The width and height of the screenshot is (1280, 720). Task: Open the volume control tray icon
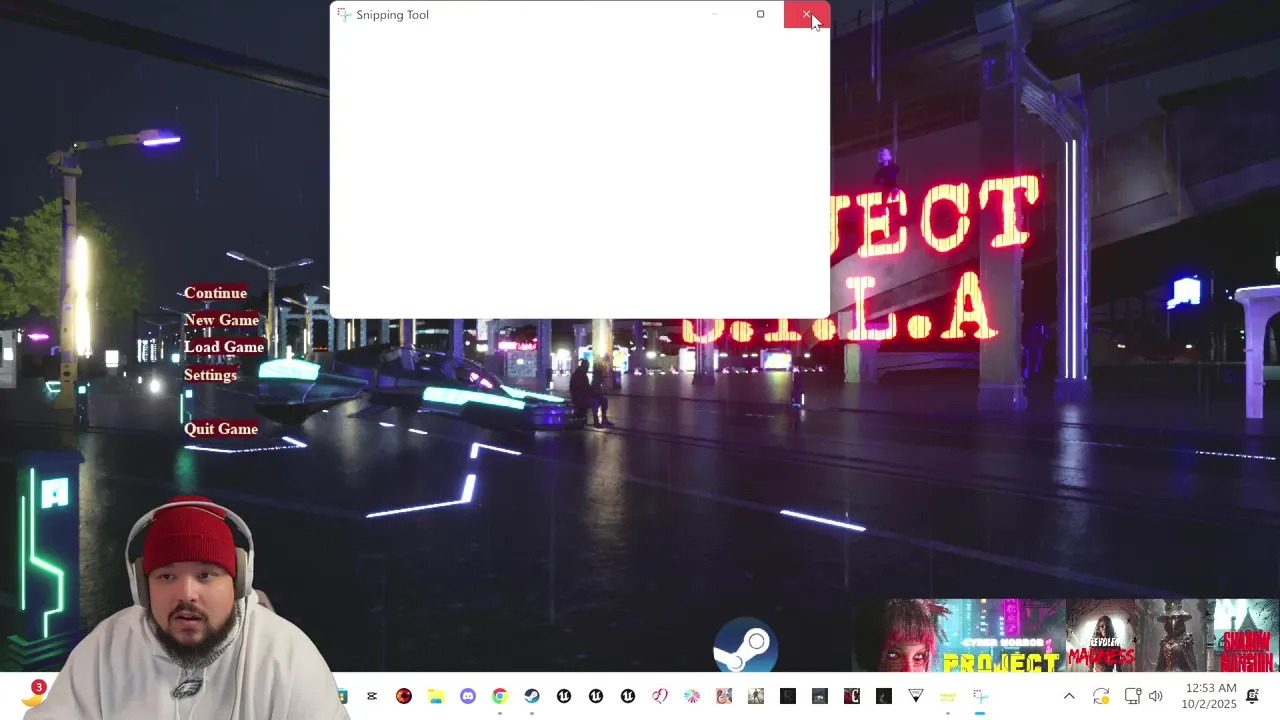point(1156,696)
